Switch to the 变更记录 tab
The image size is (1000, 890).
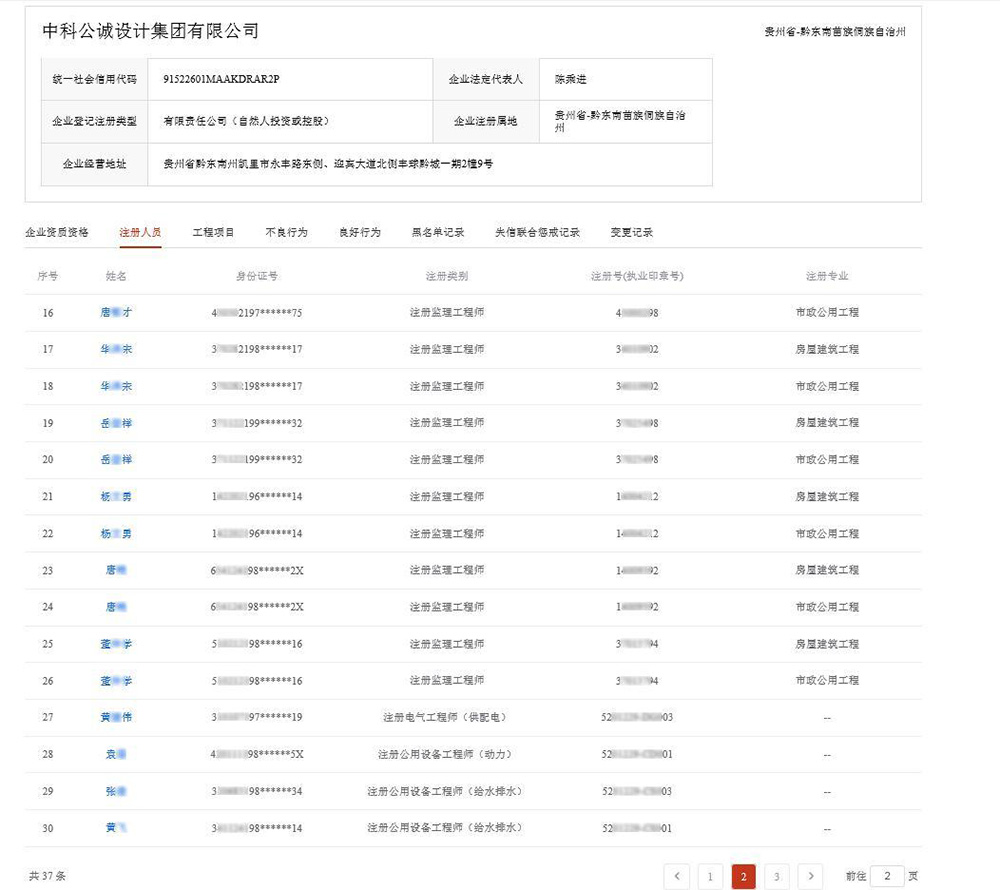pos(632,232)
